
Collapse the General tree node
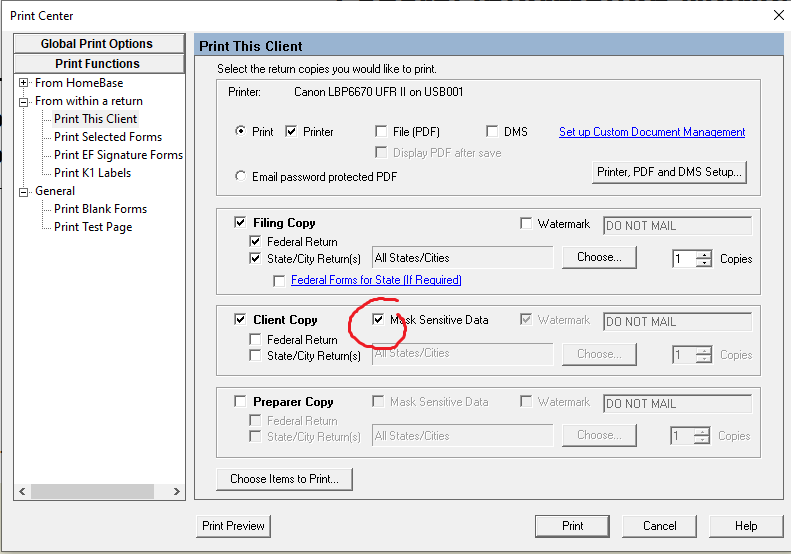pos(23,191)
